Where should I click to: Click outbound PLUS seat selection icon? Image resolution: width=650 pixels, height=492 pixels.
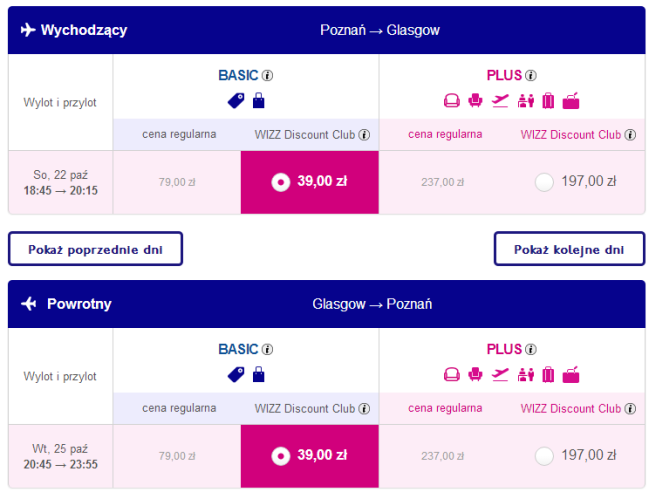click(x=475, y=101)
